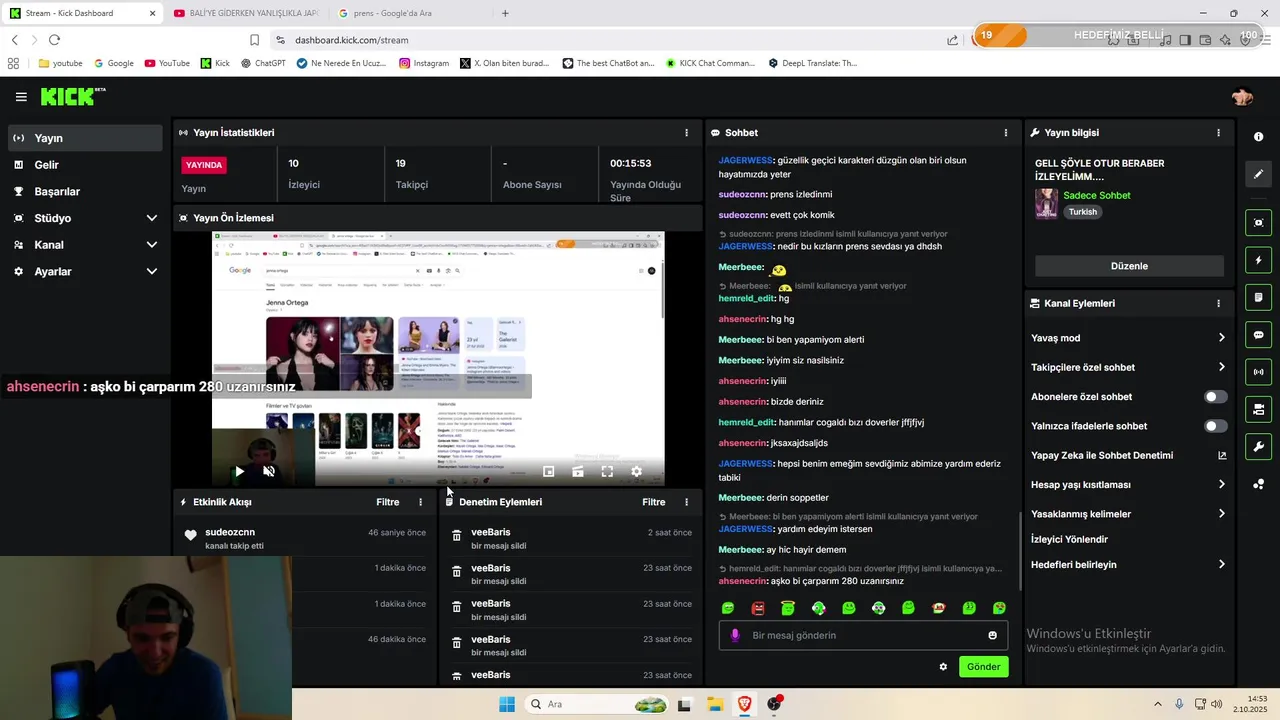Click the purple microphone icon in chat box
This screenshot has height=720, width=1280.
(x=735, y=635)
